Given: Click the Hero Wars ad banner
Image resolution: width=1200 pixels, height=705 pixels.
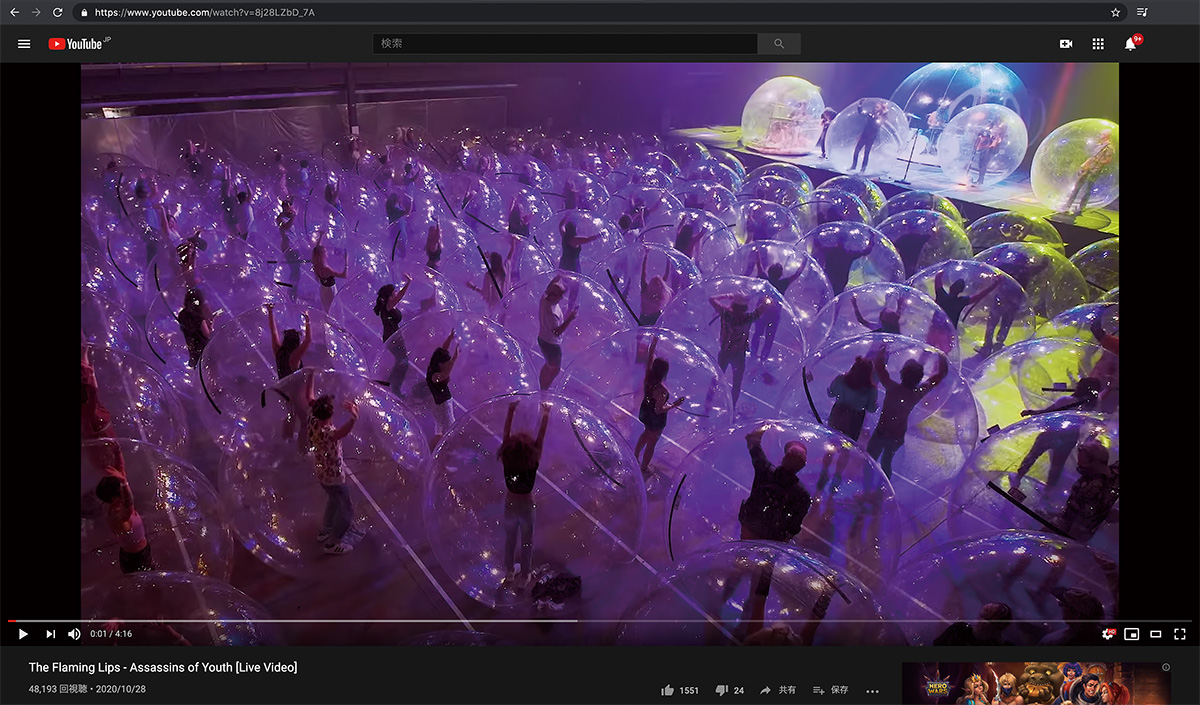Looking at the screenshot, I should (x=1036, y=684).
